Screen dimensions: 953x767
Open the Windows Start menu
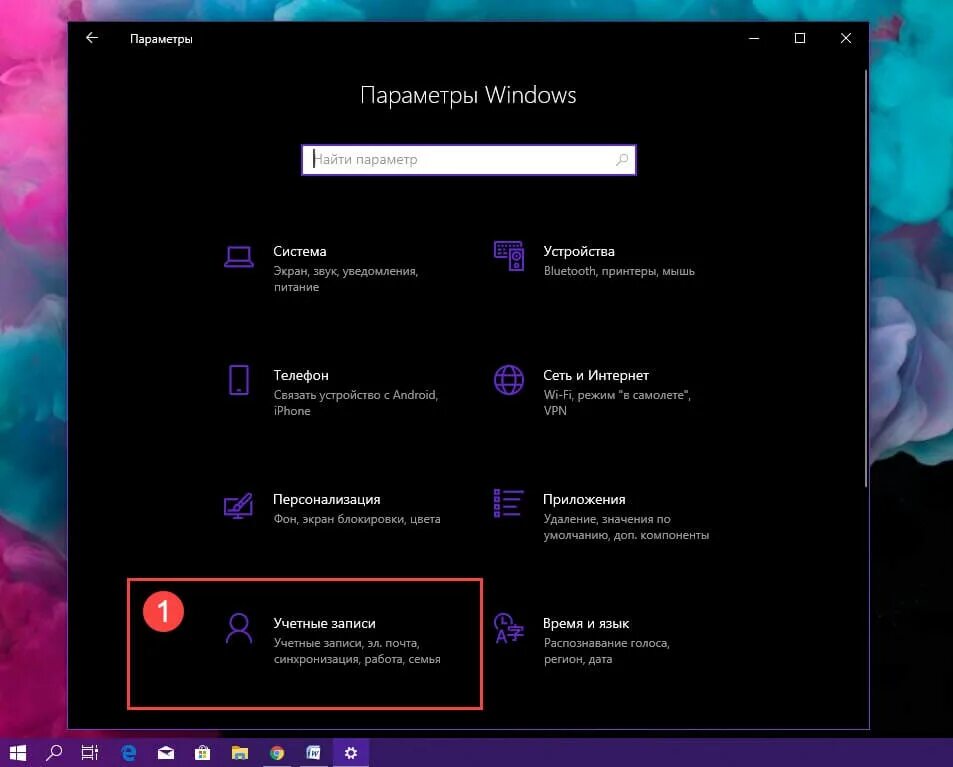click(18, 753)
